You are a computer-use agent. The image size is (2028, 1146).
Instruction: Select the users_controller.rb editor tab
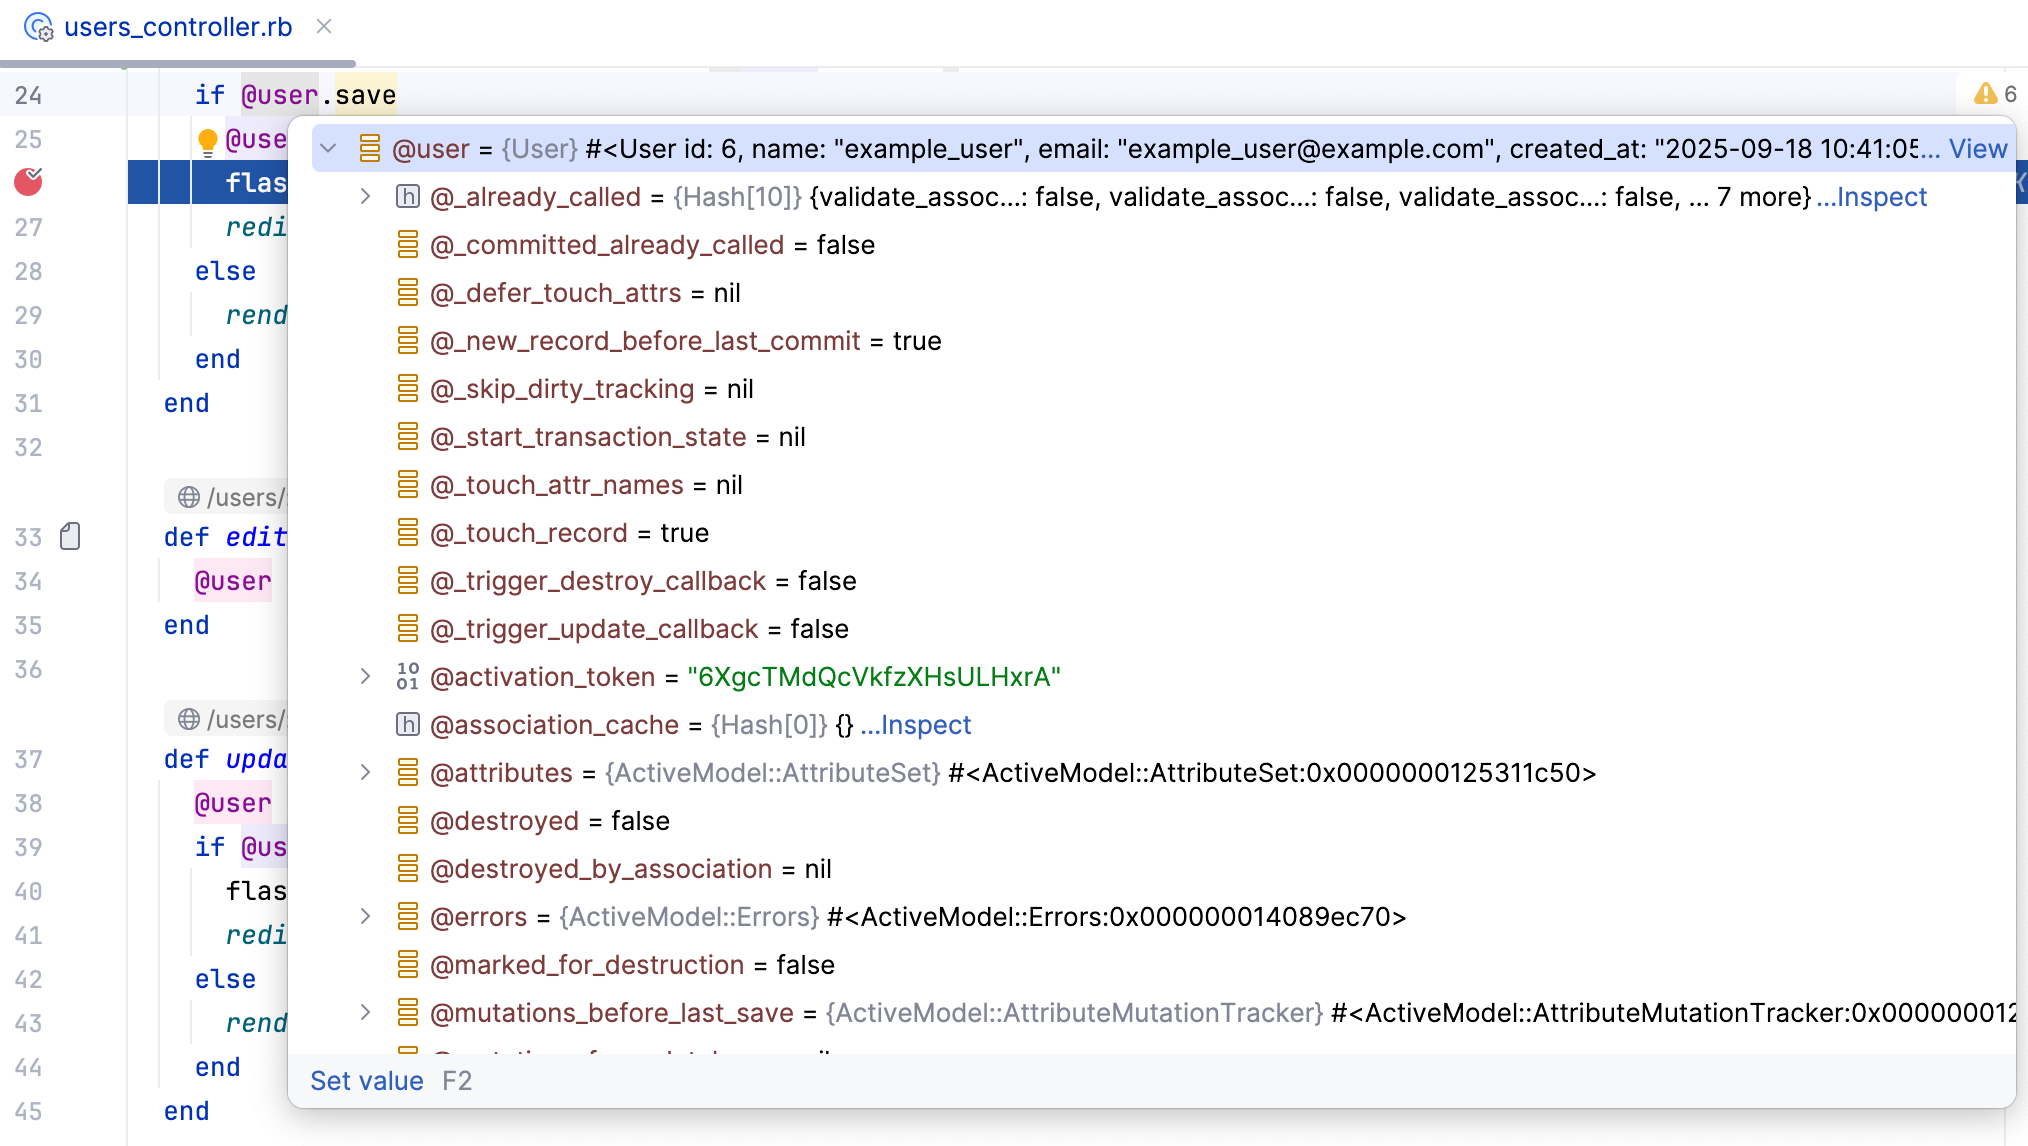tap(177, 27)
